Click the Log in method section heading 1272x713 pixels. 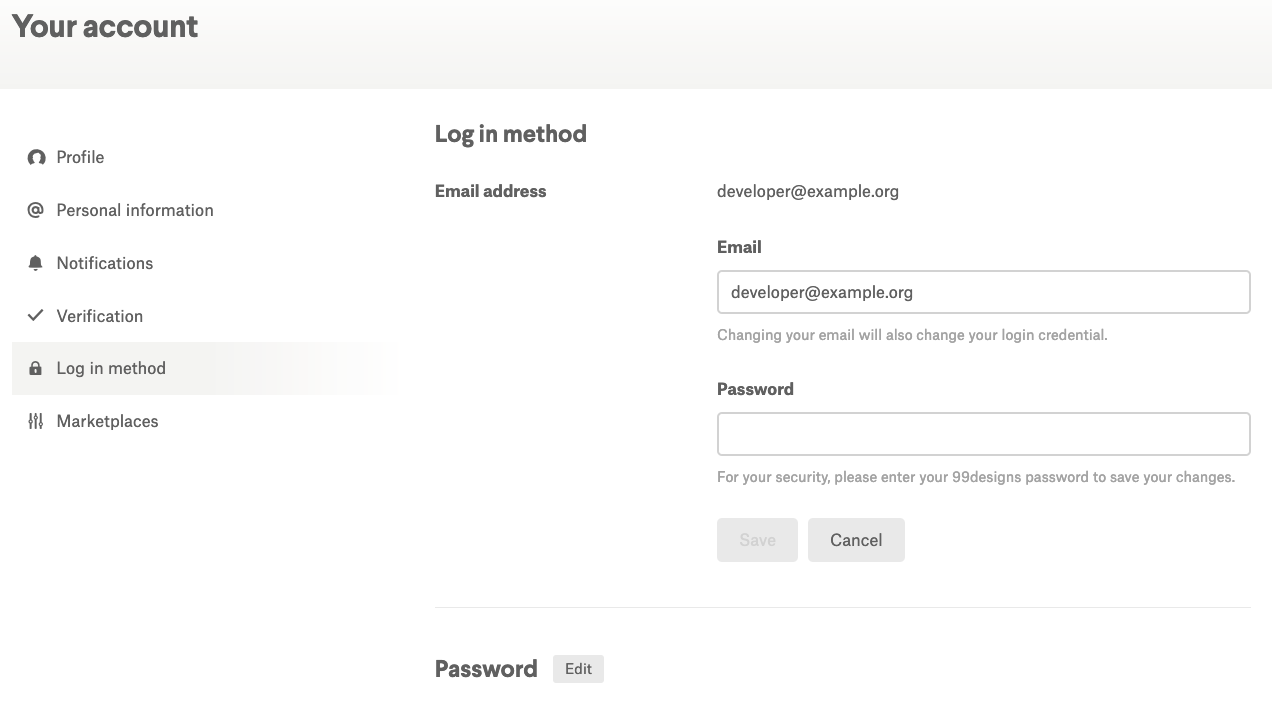510,134
